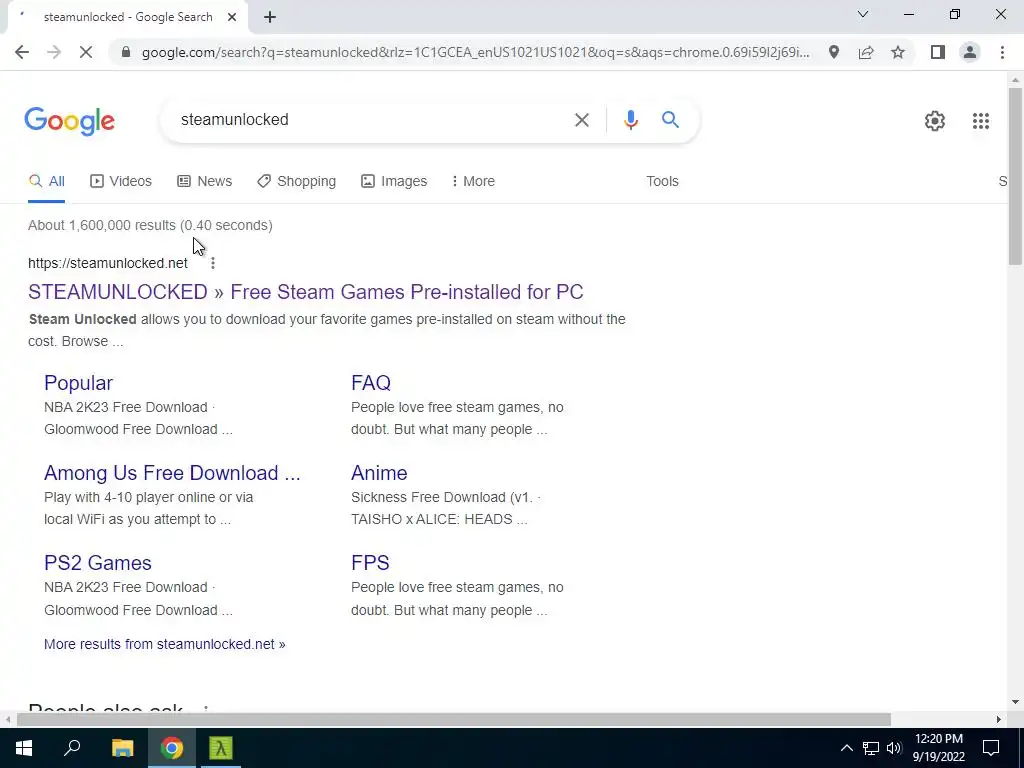Viewport: 1024px width, 768px height.
Task: Click the scroll down arrow
Action: pos(1015,702)
